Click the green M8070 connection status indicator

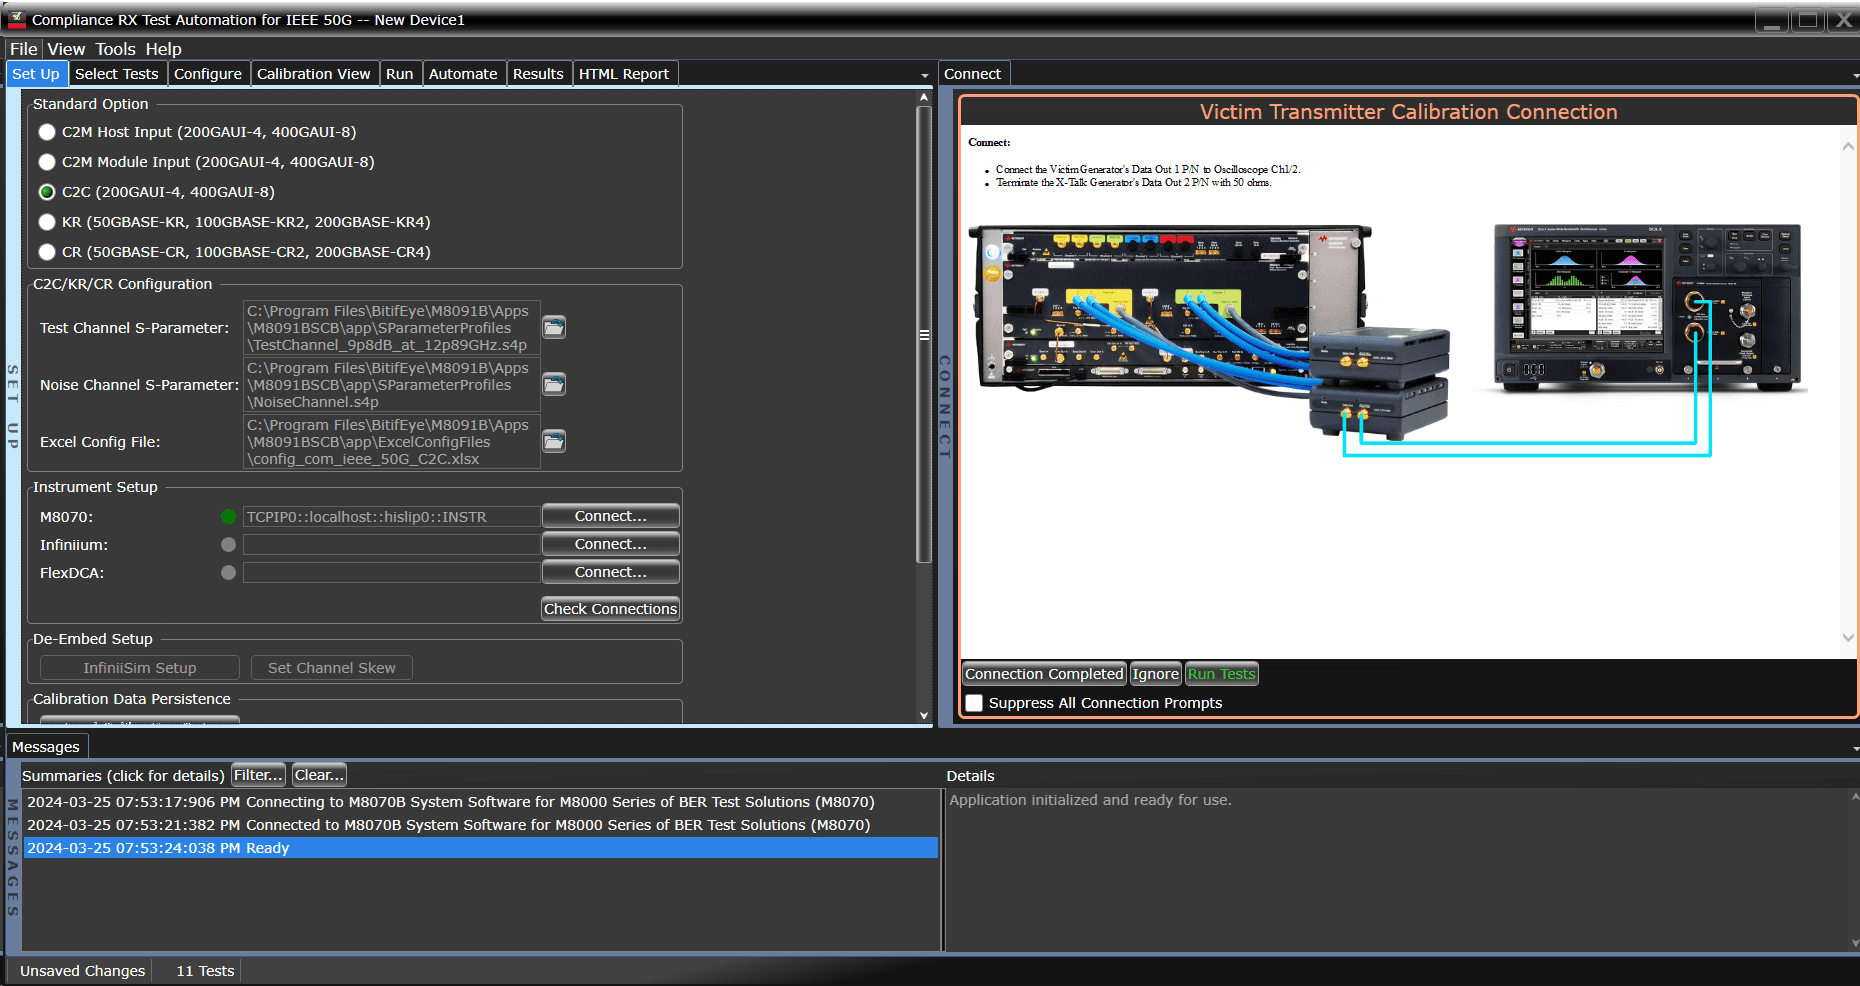click(x=228, y=516)
